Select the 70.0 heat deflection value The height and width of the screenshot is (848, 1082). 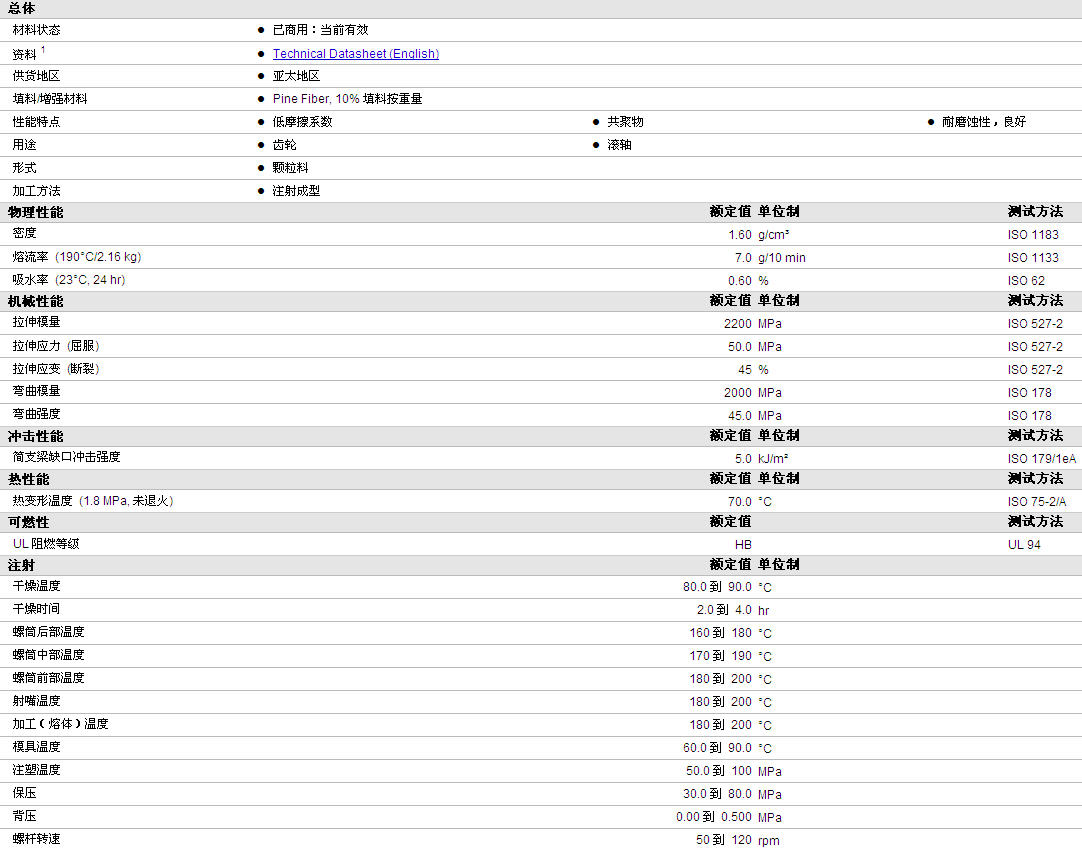(740, 502)
